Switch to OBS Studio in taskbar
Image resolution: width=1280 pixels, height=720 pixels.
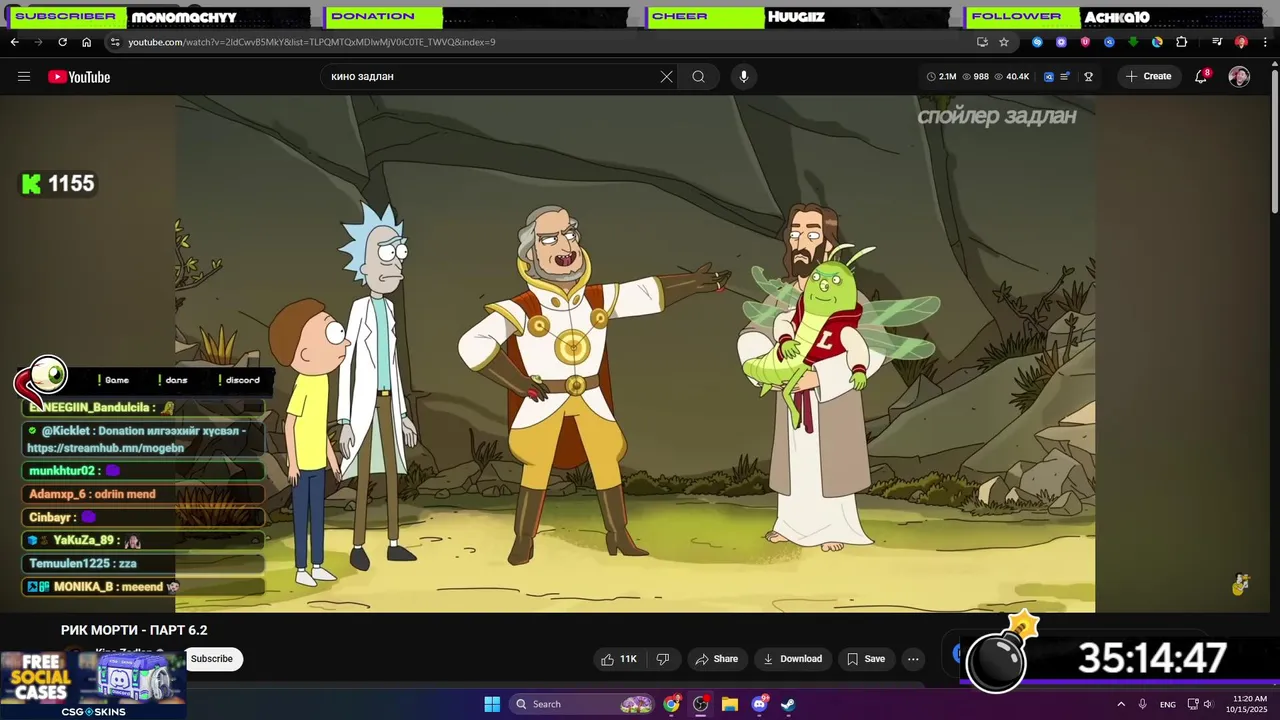(700, 704)
